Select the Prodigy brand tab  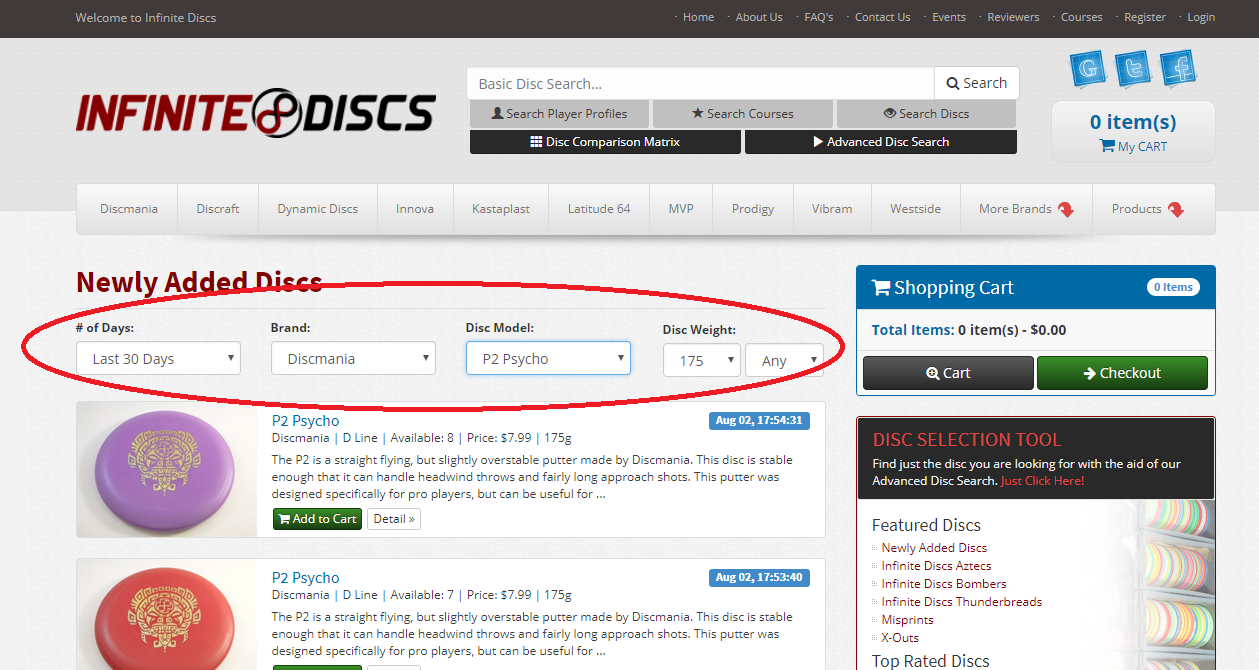[753, 209]
